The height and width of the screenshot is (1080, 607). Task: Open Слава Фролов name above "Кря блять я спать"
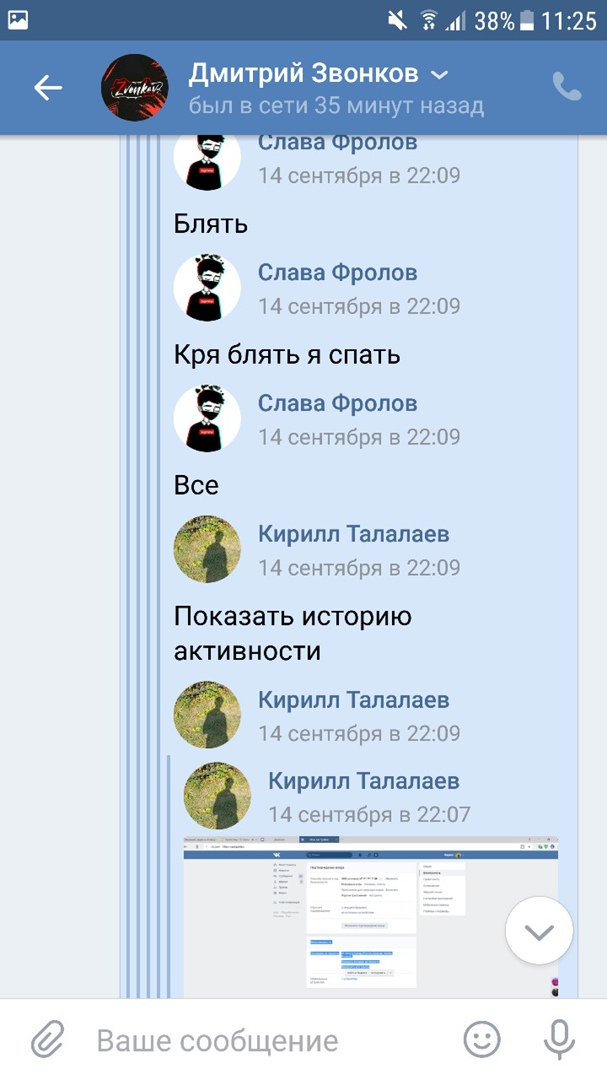click(337, 272)
